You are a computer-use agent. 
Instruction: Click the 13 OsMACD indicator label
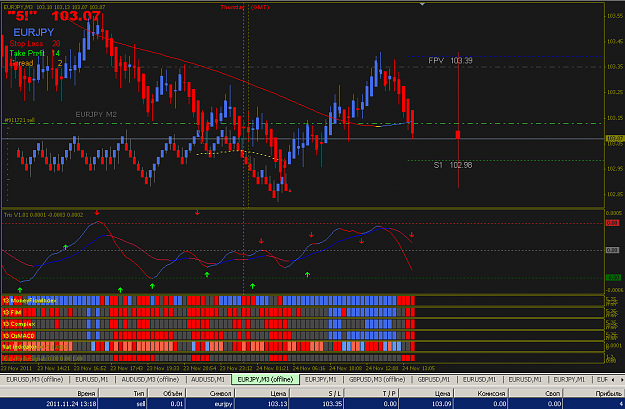pos(19,336)
